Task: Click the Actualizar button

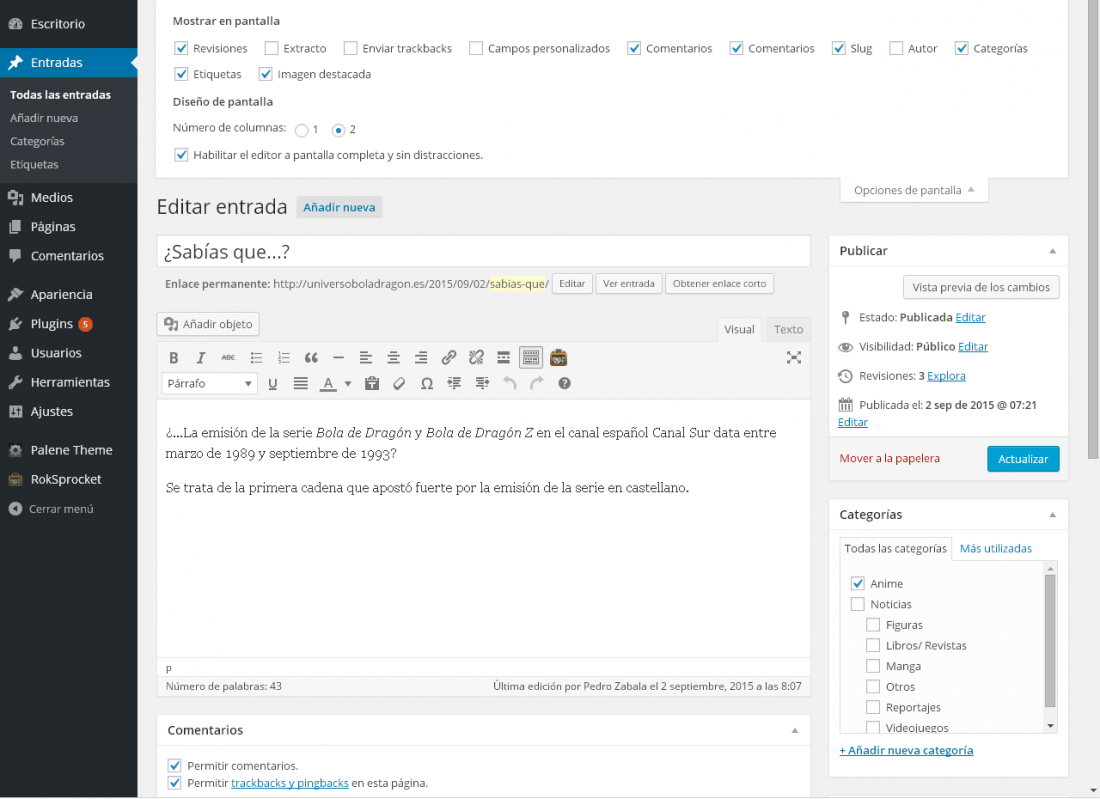Action: point(1023,459)
